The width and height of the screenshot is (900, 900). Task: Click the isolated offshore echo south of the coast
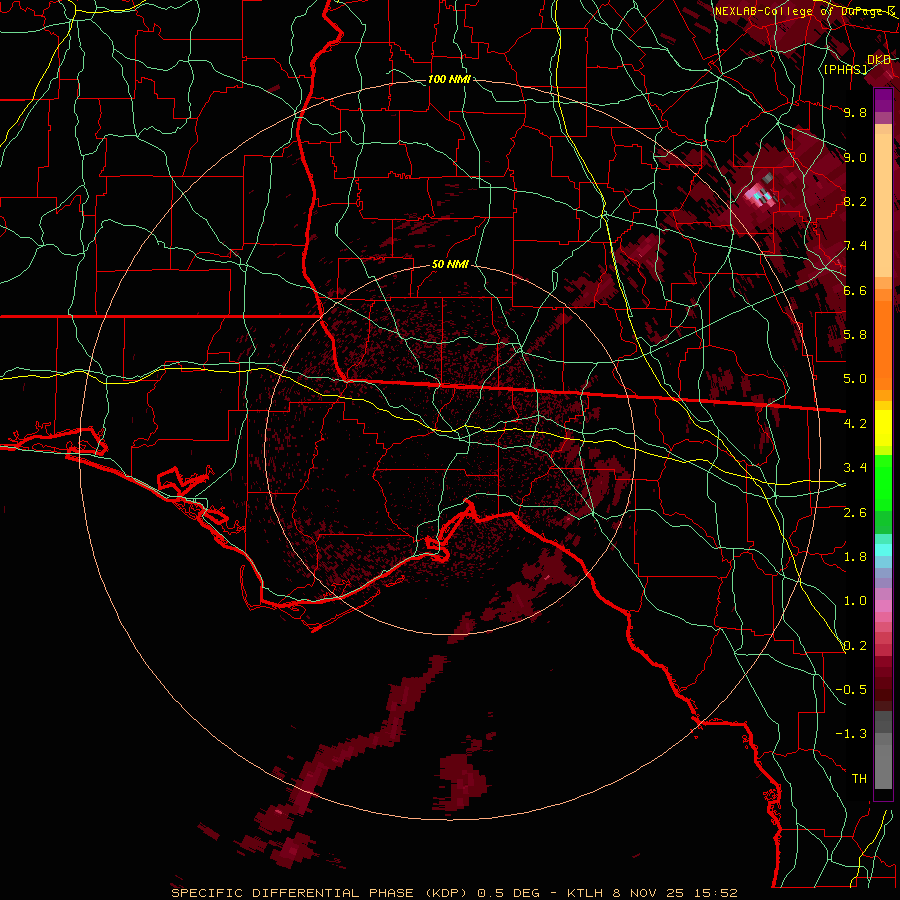pos(463,782)
